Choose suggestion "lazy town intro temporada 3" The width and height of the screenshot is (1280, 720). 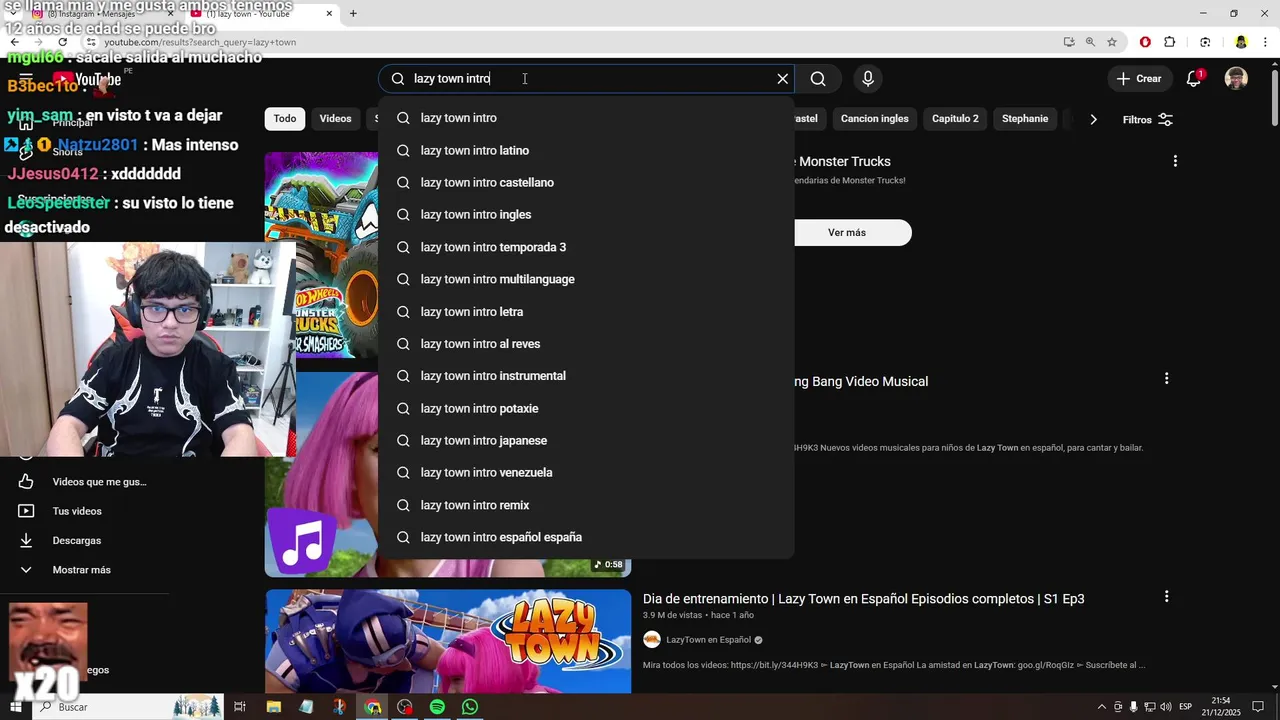[x=586, y=247]
